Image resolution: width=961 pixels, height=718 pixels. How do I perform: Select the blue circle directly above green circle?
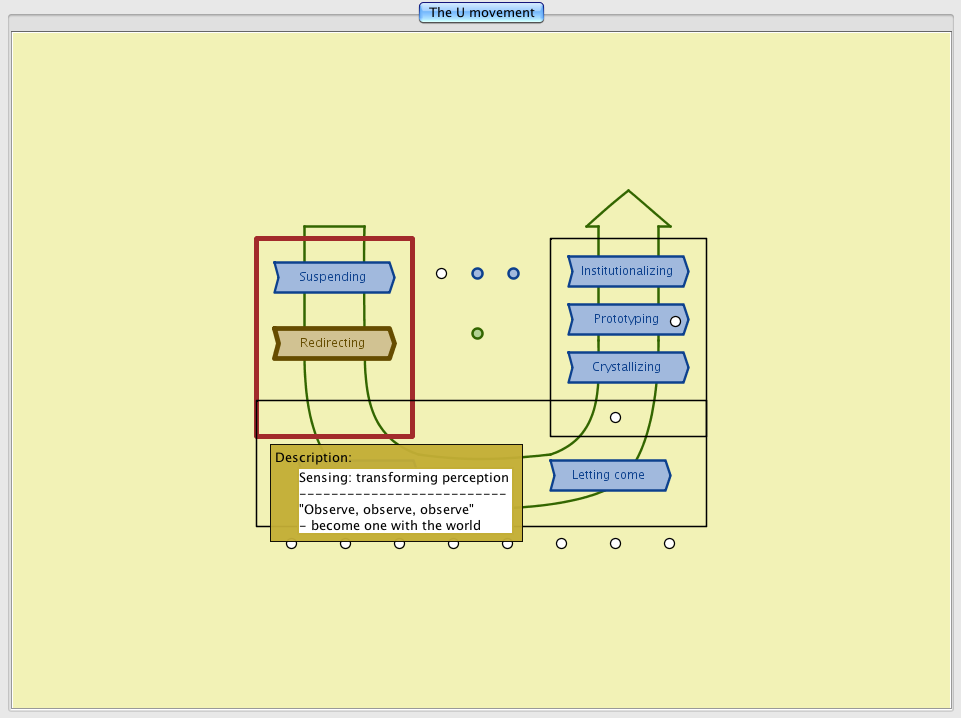[478, 273]
